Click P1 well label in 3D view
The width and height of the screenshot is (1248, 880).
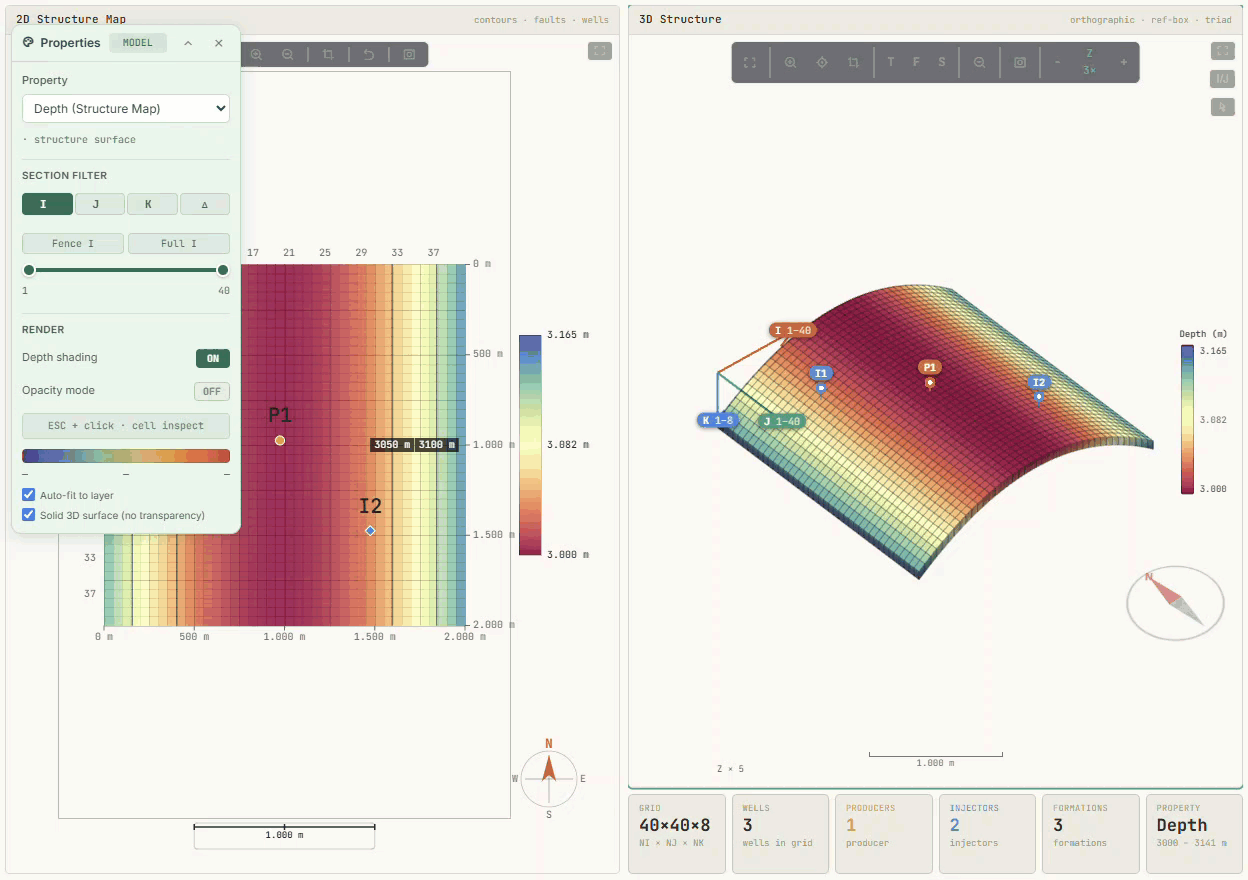coord(930,367)
